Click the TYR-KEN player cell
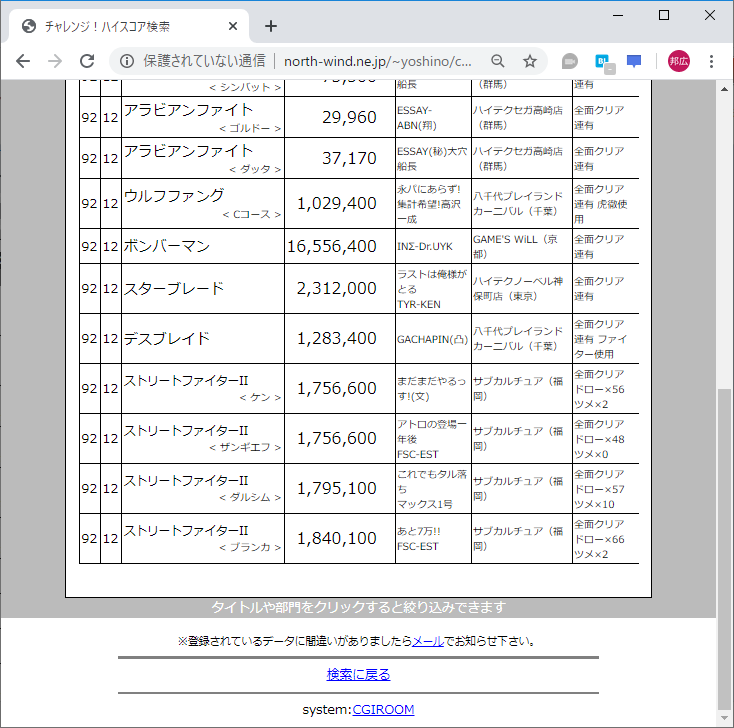Screen dimensions: 734x728 pos(433,289)
